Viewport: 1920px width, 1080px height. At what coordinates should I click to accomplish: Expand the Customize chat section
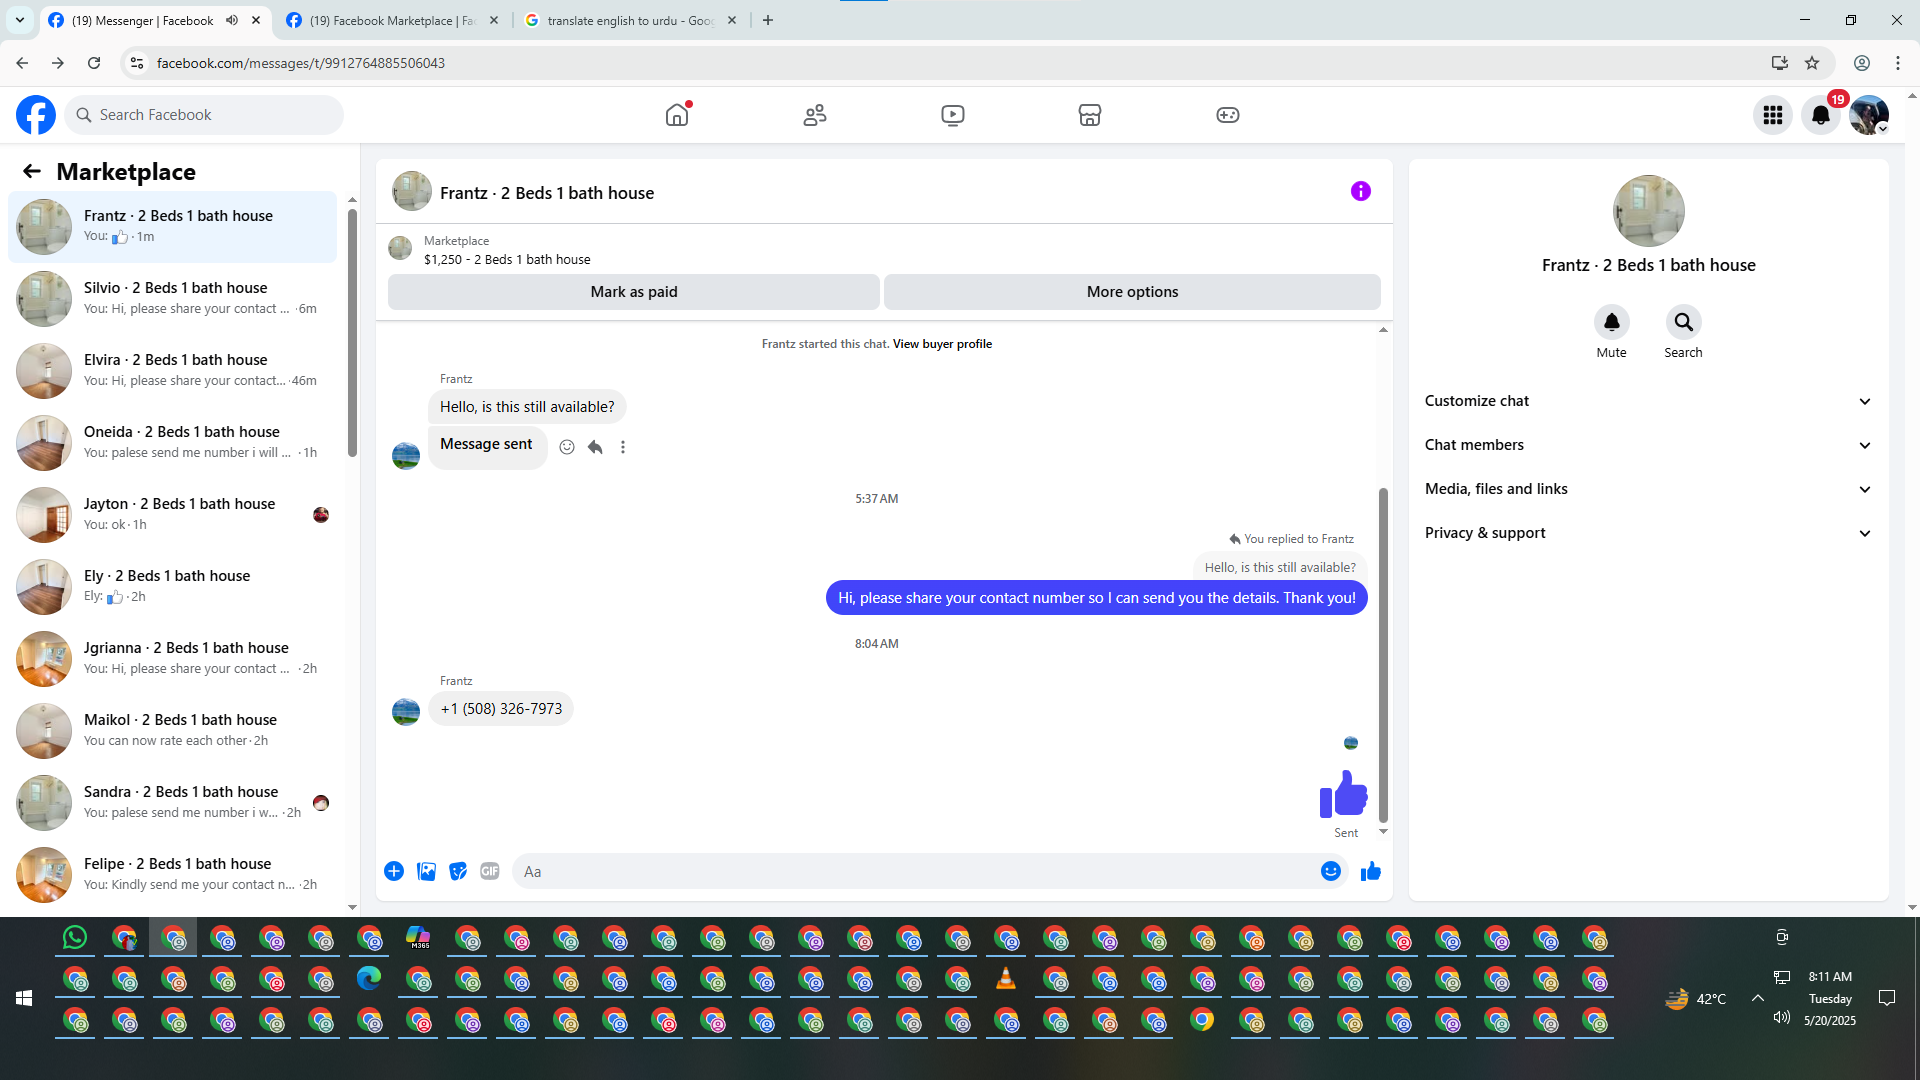click(1647, 401)
